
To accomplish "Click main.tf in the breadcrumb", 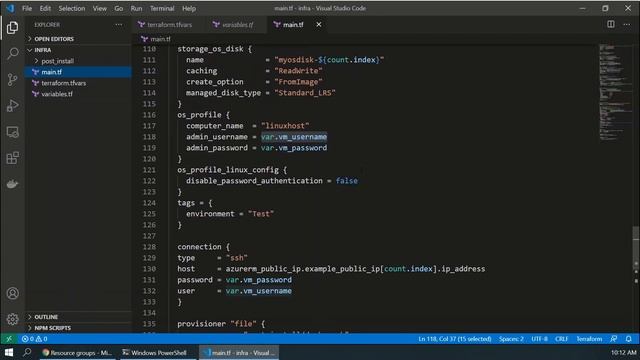I will pos(160,39).
